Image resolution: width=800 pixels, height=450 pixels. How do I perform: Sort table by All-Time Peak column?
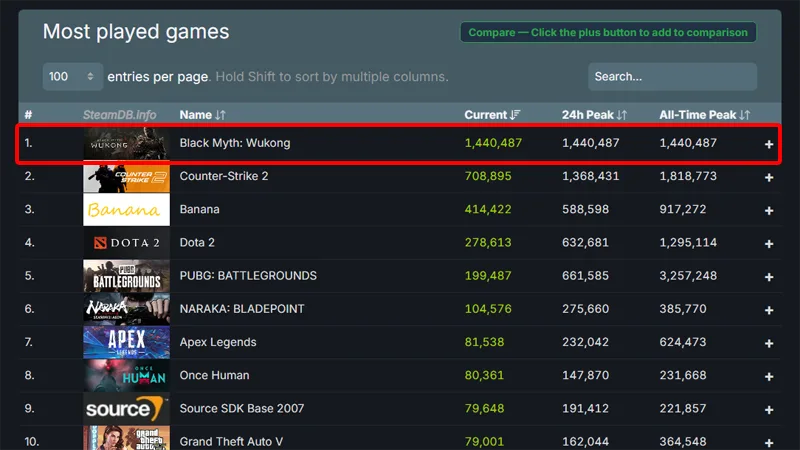[704, 115]
